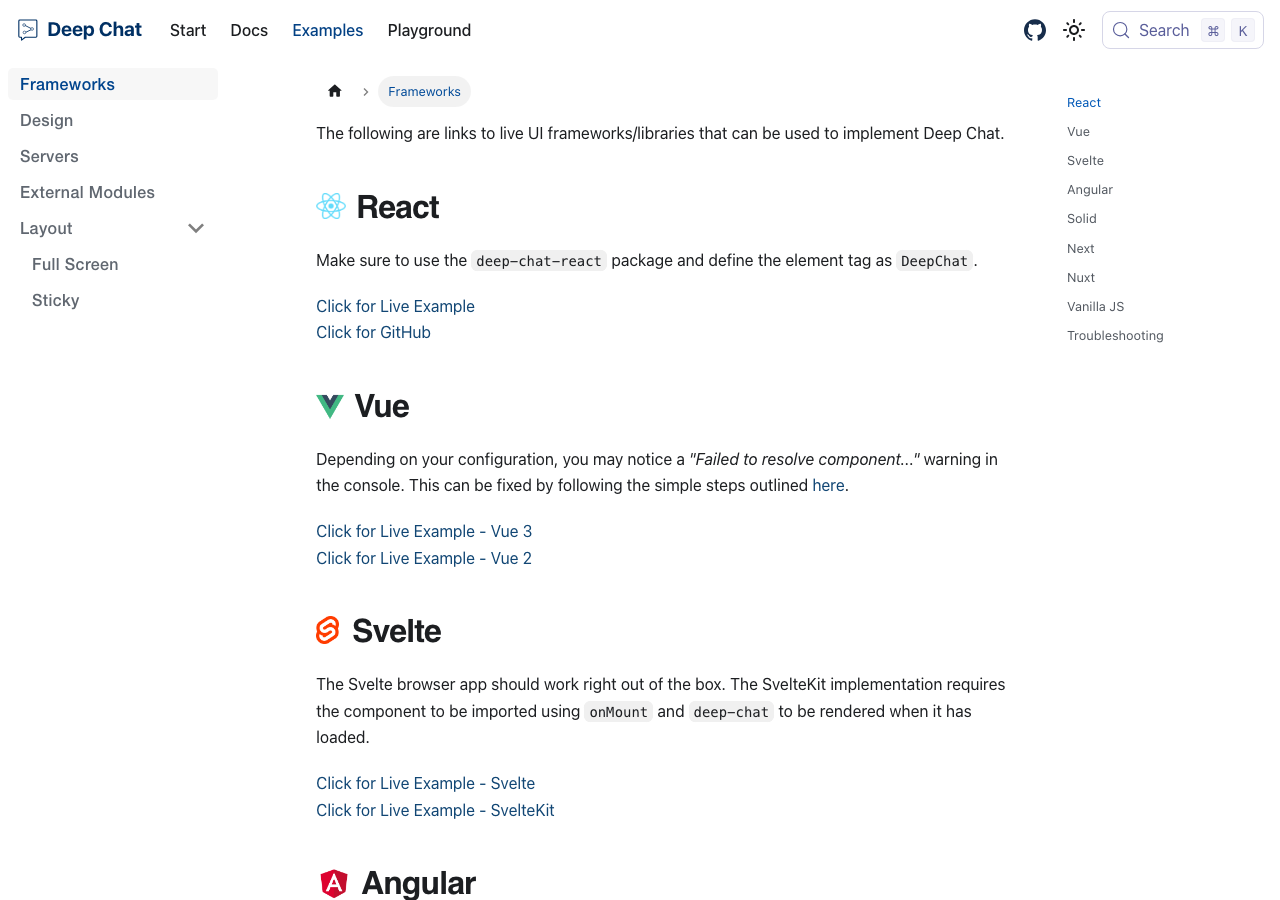Open the GitHub repository icon
The height and width of the screenshot is (900, 1280).
coord(1035,30)
